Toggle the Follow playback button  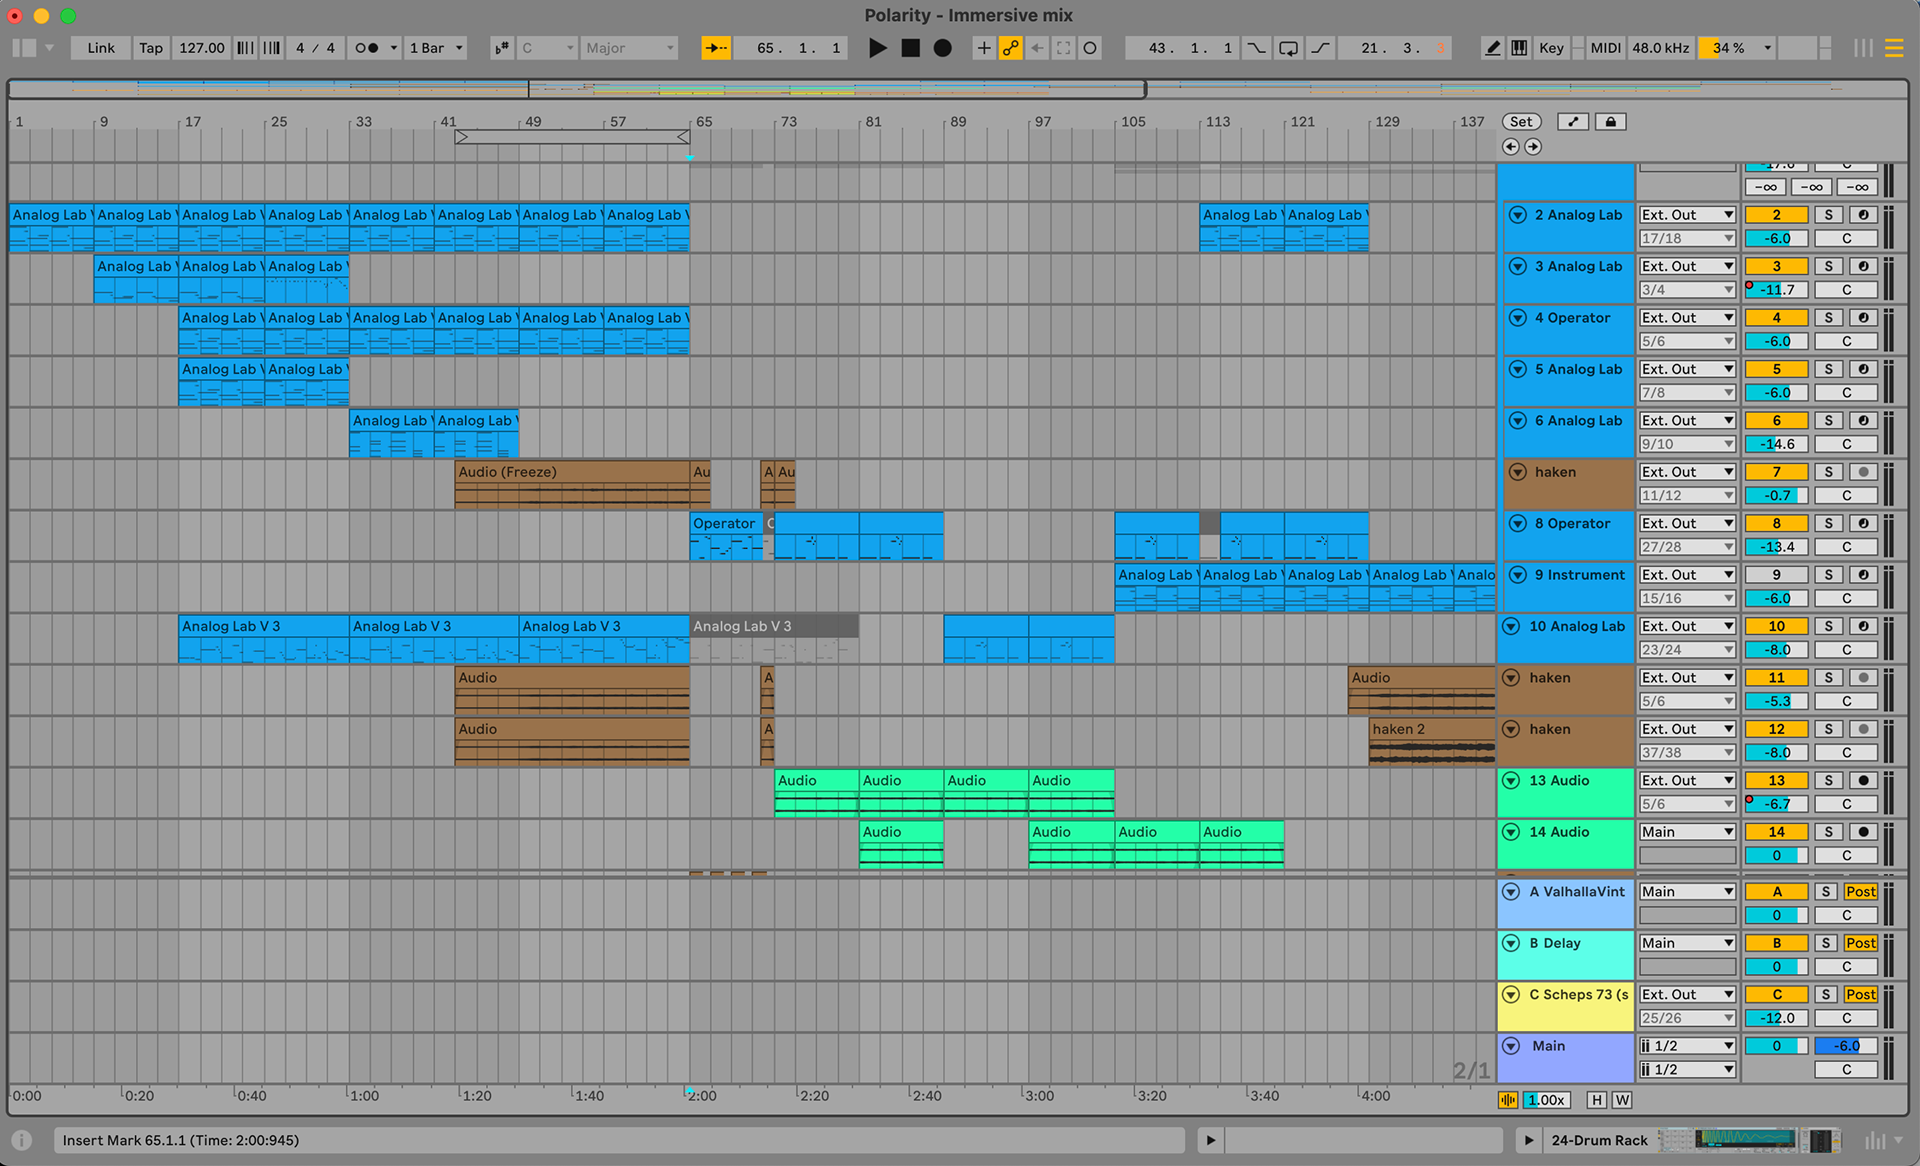[716, 48]
